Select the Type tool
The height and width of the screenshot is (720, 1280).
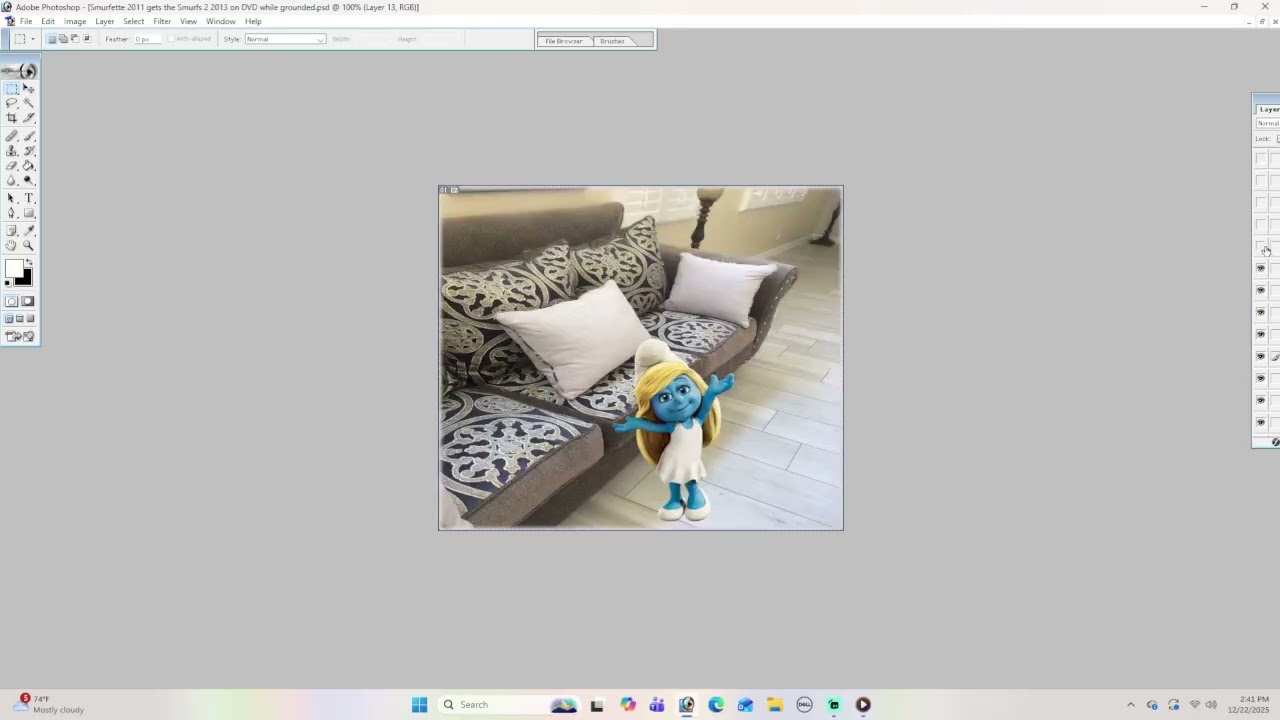29,198
